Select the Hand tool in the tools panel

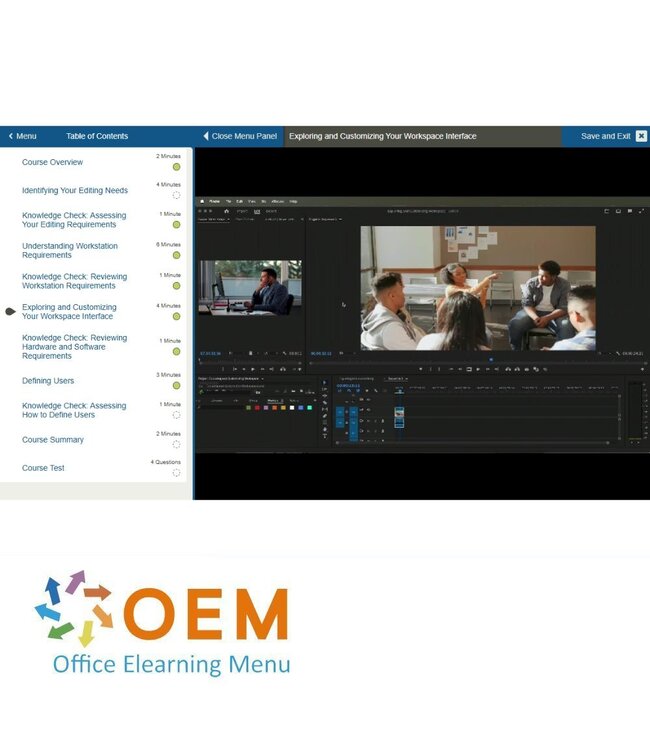[325, 430]
